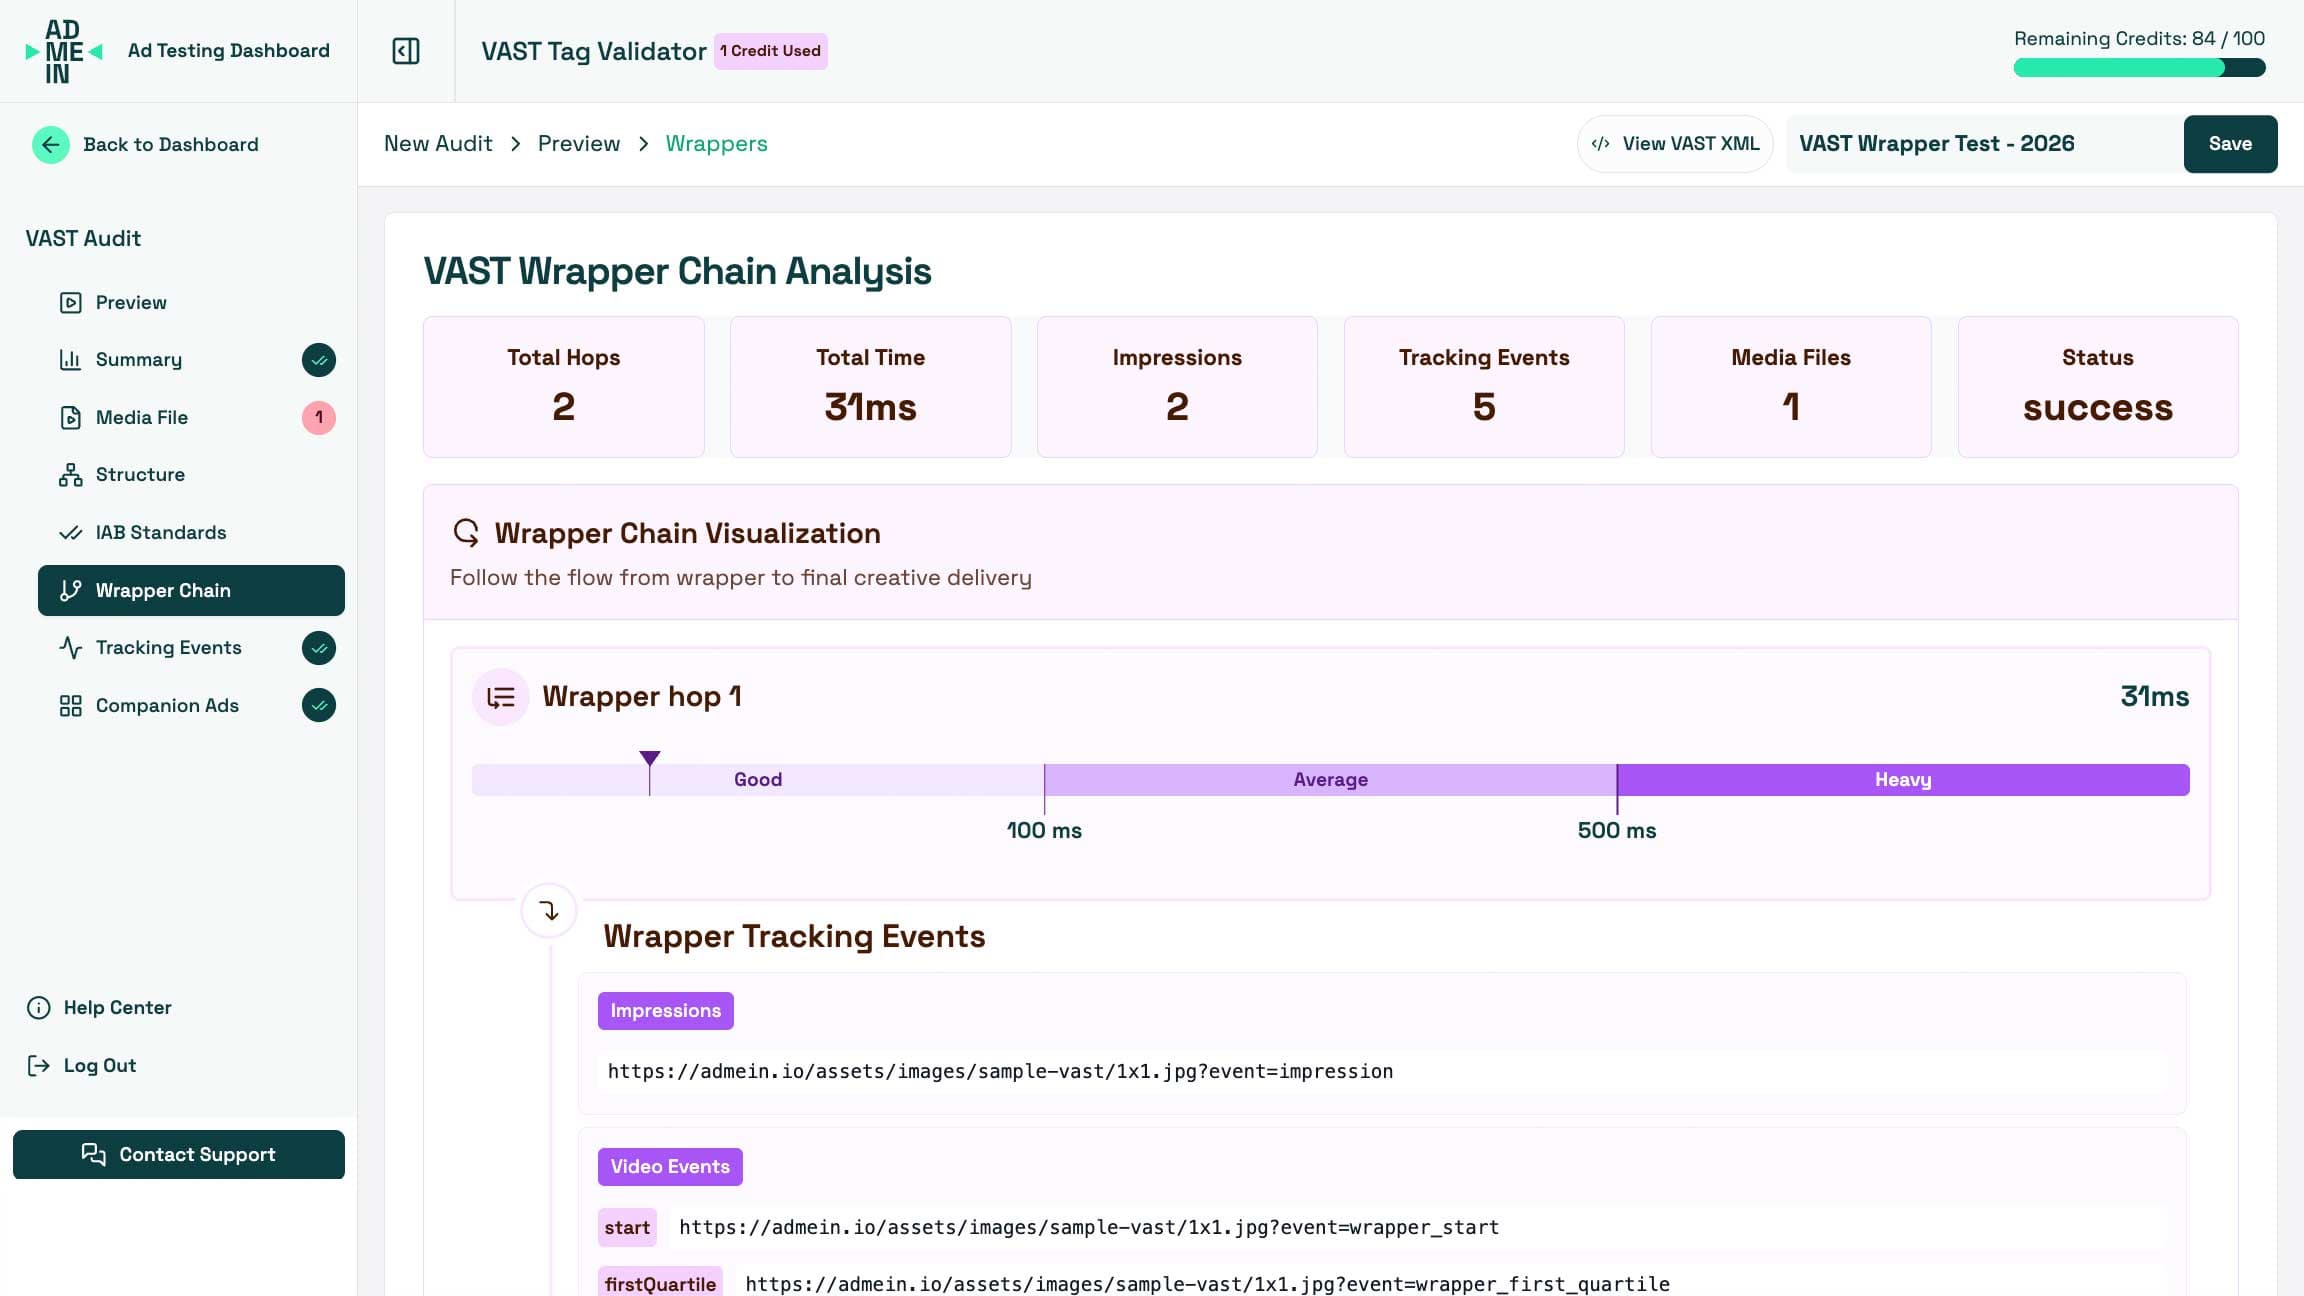This screenshot has width=2304, height=1296.
Task: Click the code brackets icon in View VAST XML
Action: (1600, 143)
